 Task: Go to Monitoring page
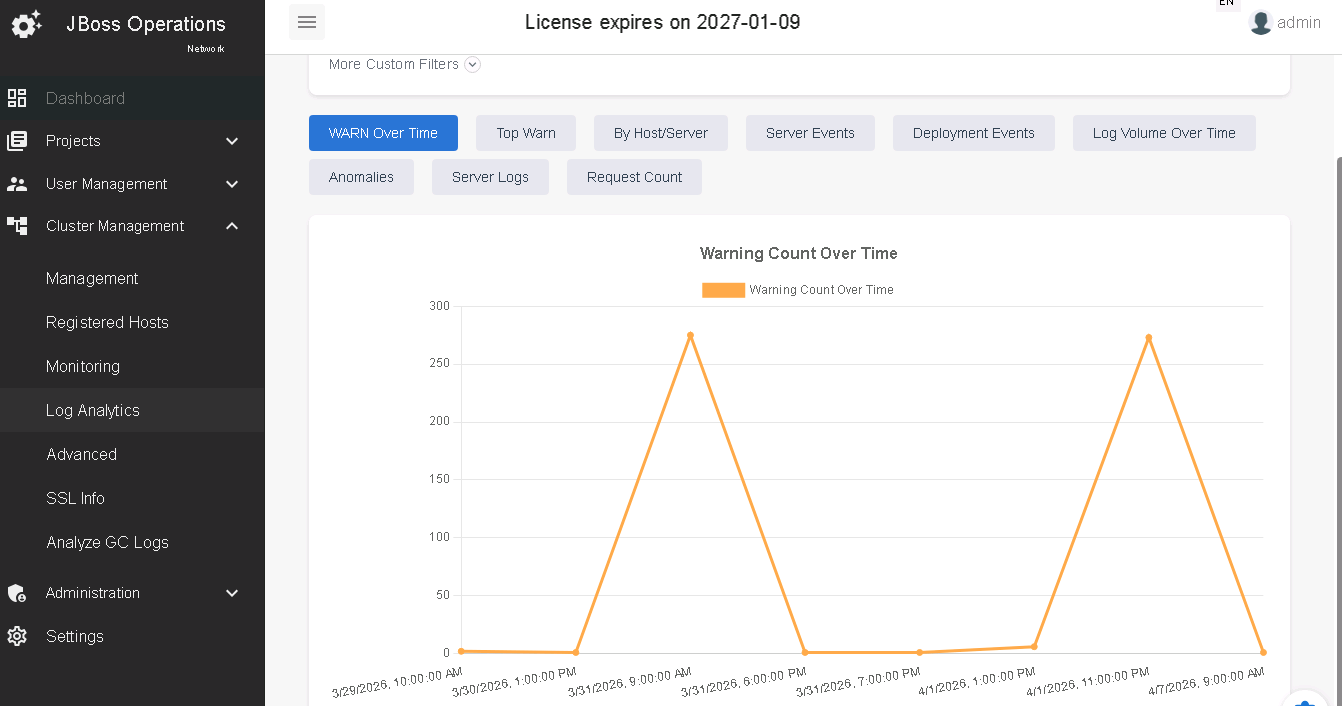[132, 366]
